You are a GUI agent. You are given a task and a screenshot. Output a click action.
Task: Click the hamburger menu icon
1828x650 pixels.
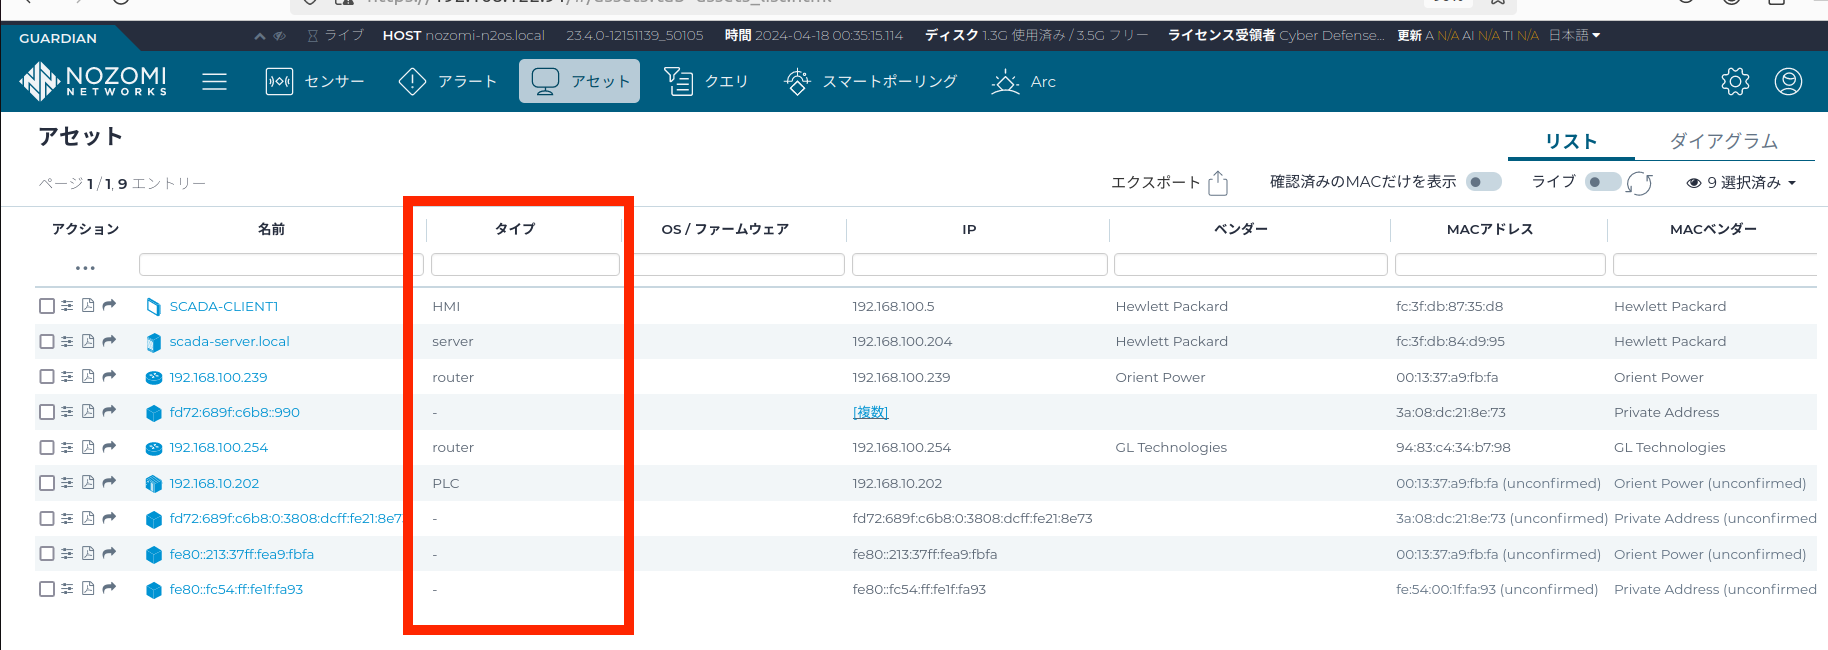pyautogui.click(x=214, y=82)
